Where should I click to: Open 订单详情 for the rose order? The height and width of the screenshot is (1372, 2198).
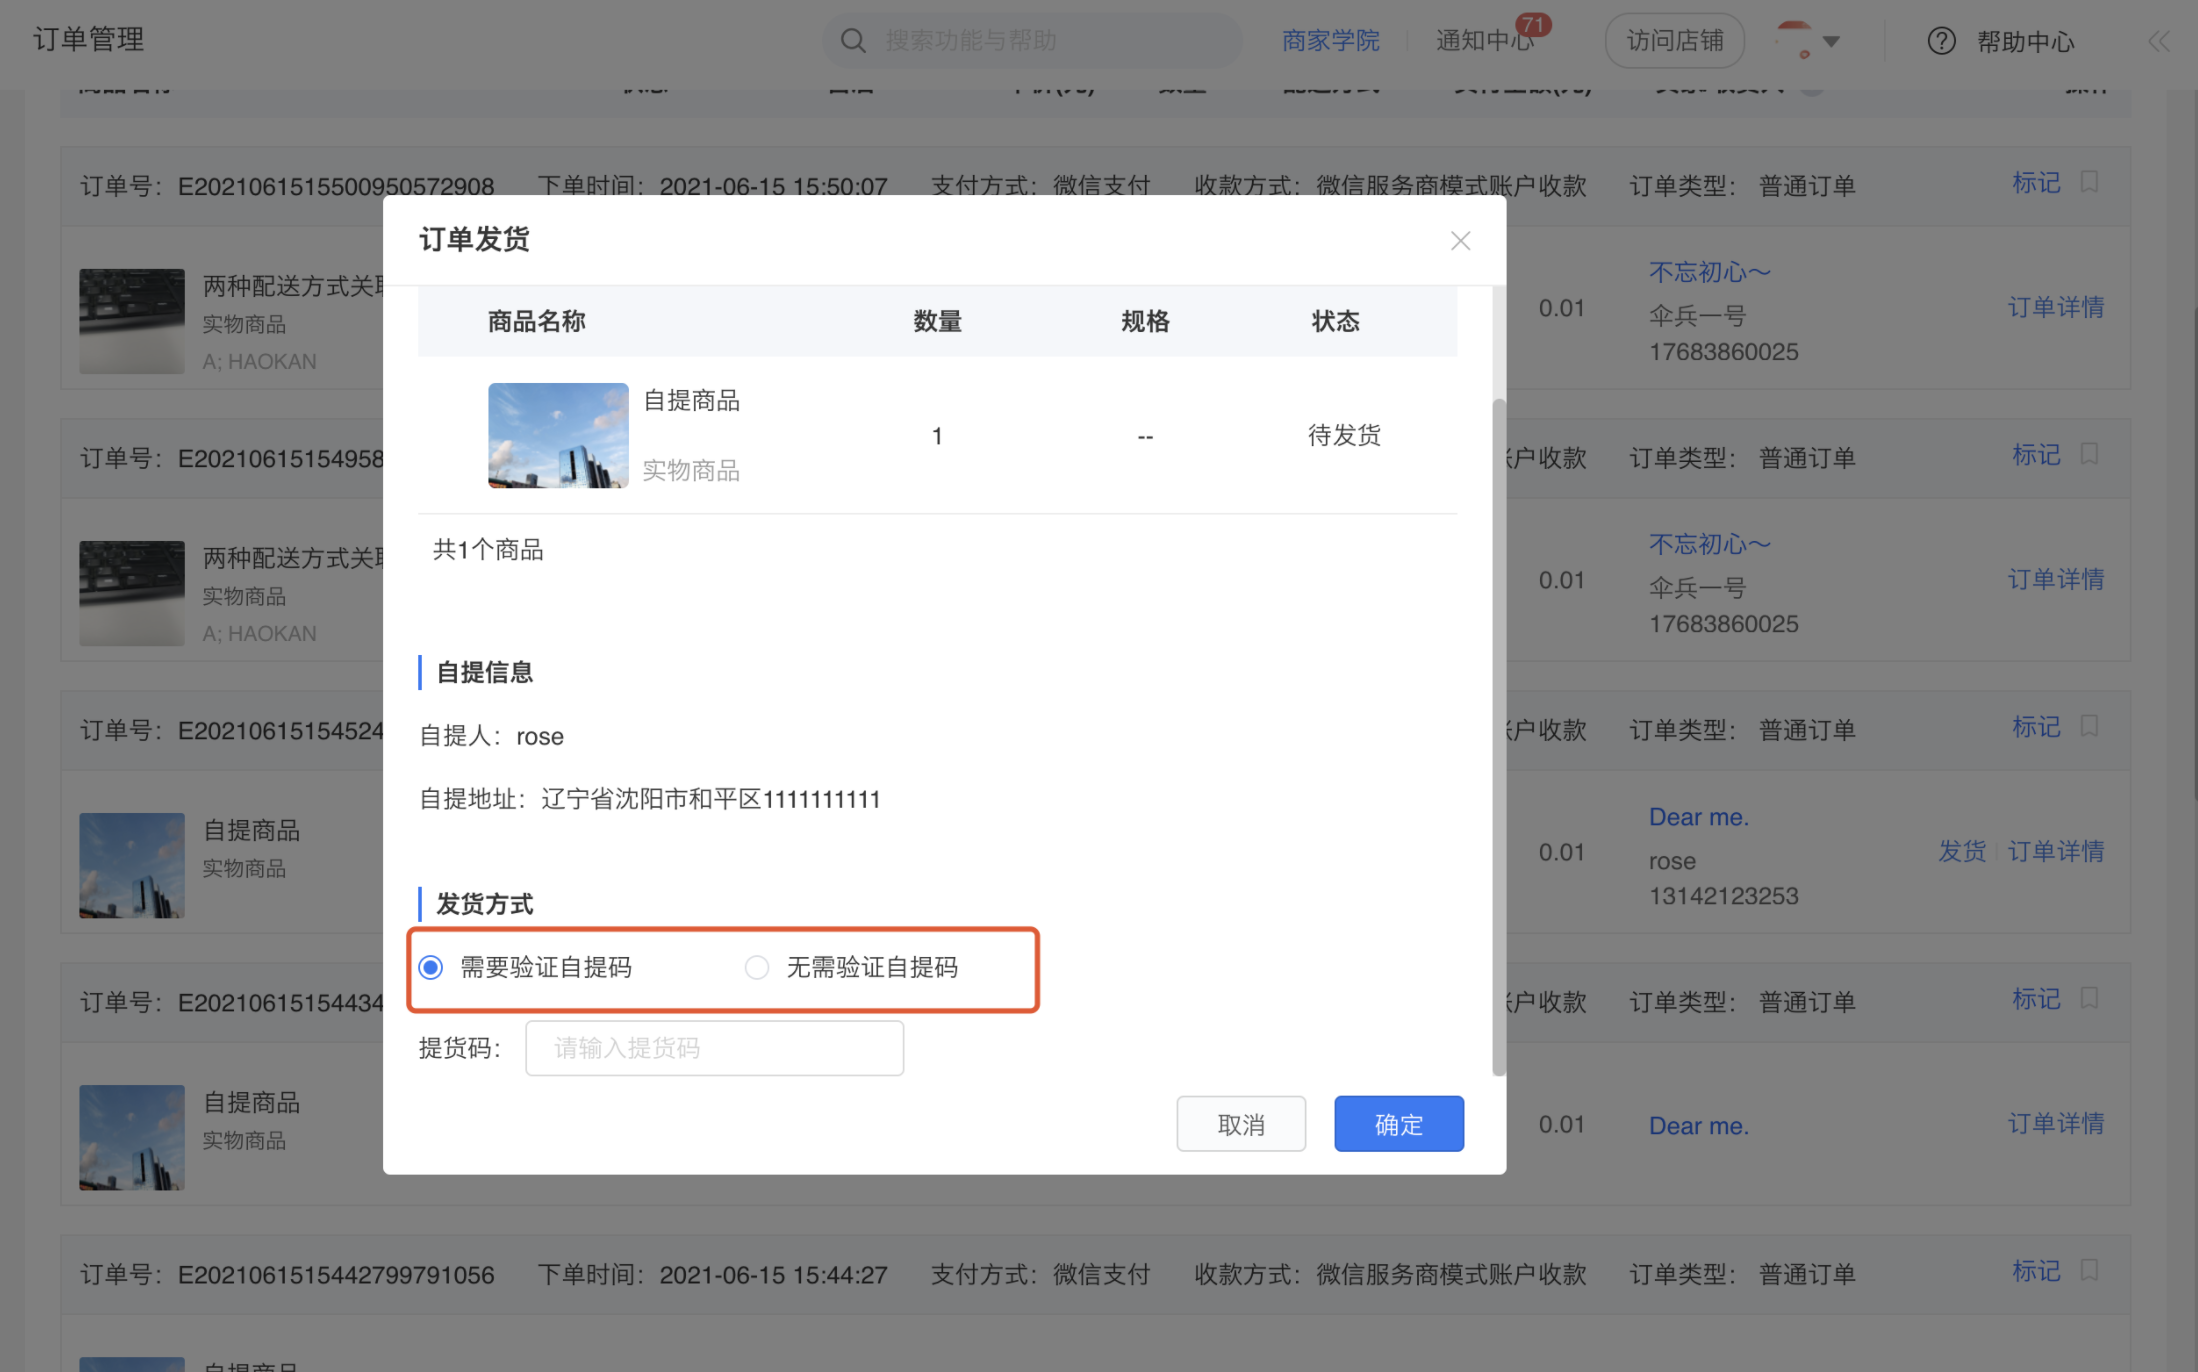pyautogui.click(x=2056, y=851)
